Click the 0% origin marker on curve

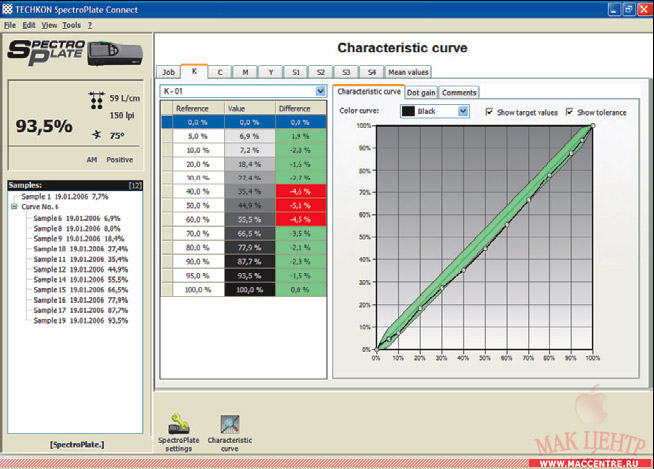(376, 349)
